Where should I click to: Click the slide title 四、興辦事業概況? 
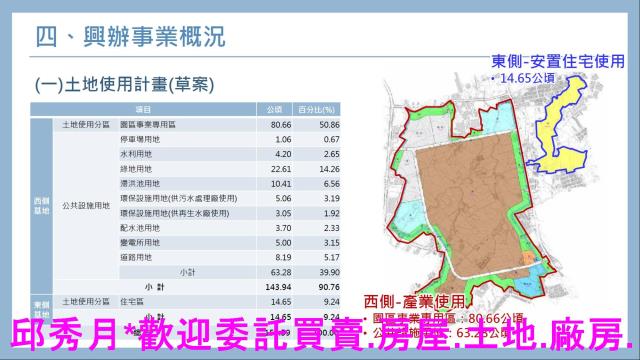click(x=130, y=37)
